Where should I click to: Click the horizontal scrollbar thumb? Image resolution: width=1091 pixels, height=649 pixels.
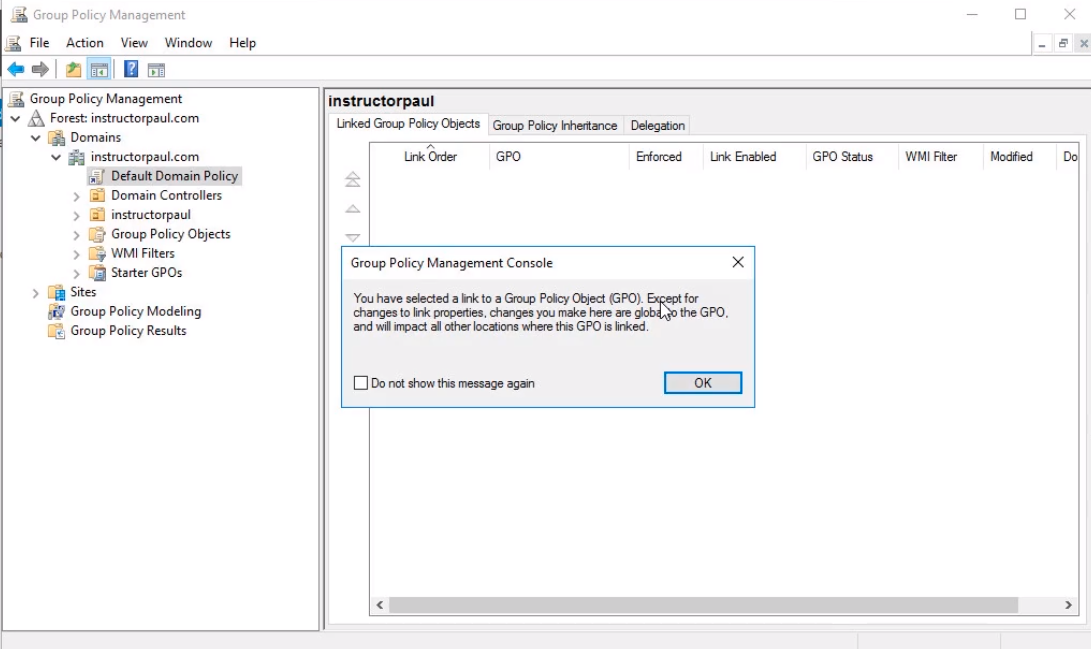coord(703,605)
